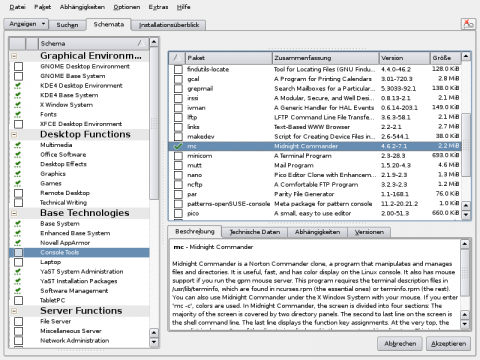The height and width of the screenshot is (360, 480).
Task: Click the package list vertical scrollbar thumb
Action: (466, 145)
